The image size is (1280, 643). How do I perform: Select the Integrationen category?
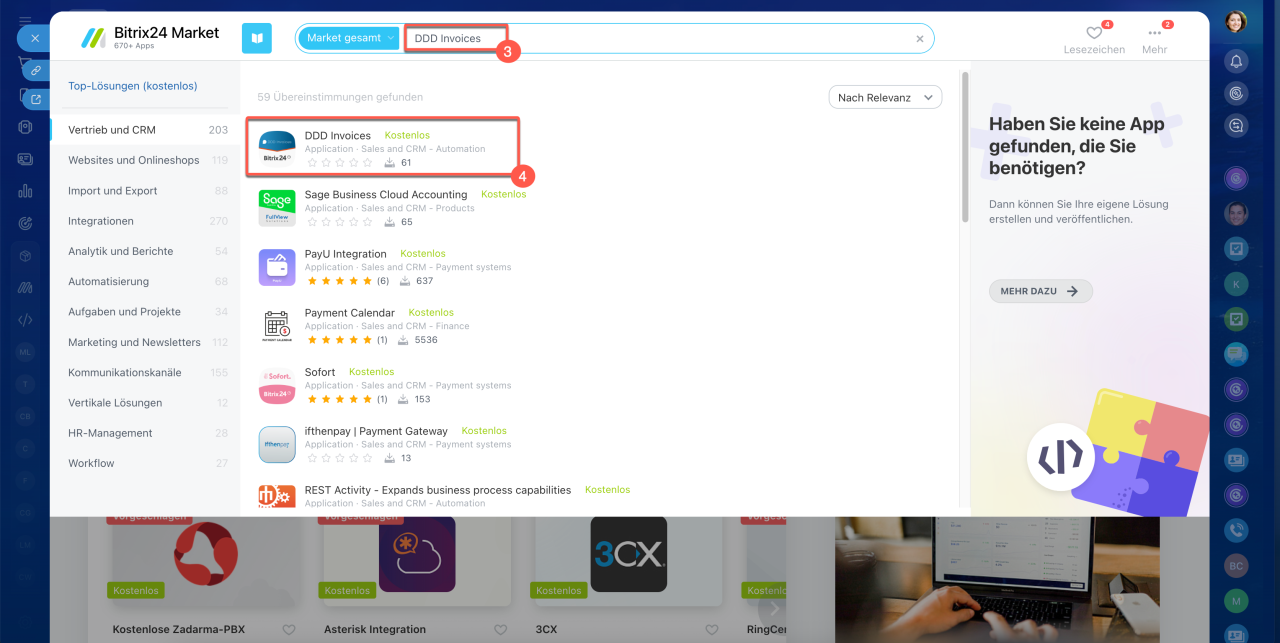click(x=147, y=221)
